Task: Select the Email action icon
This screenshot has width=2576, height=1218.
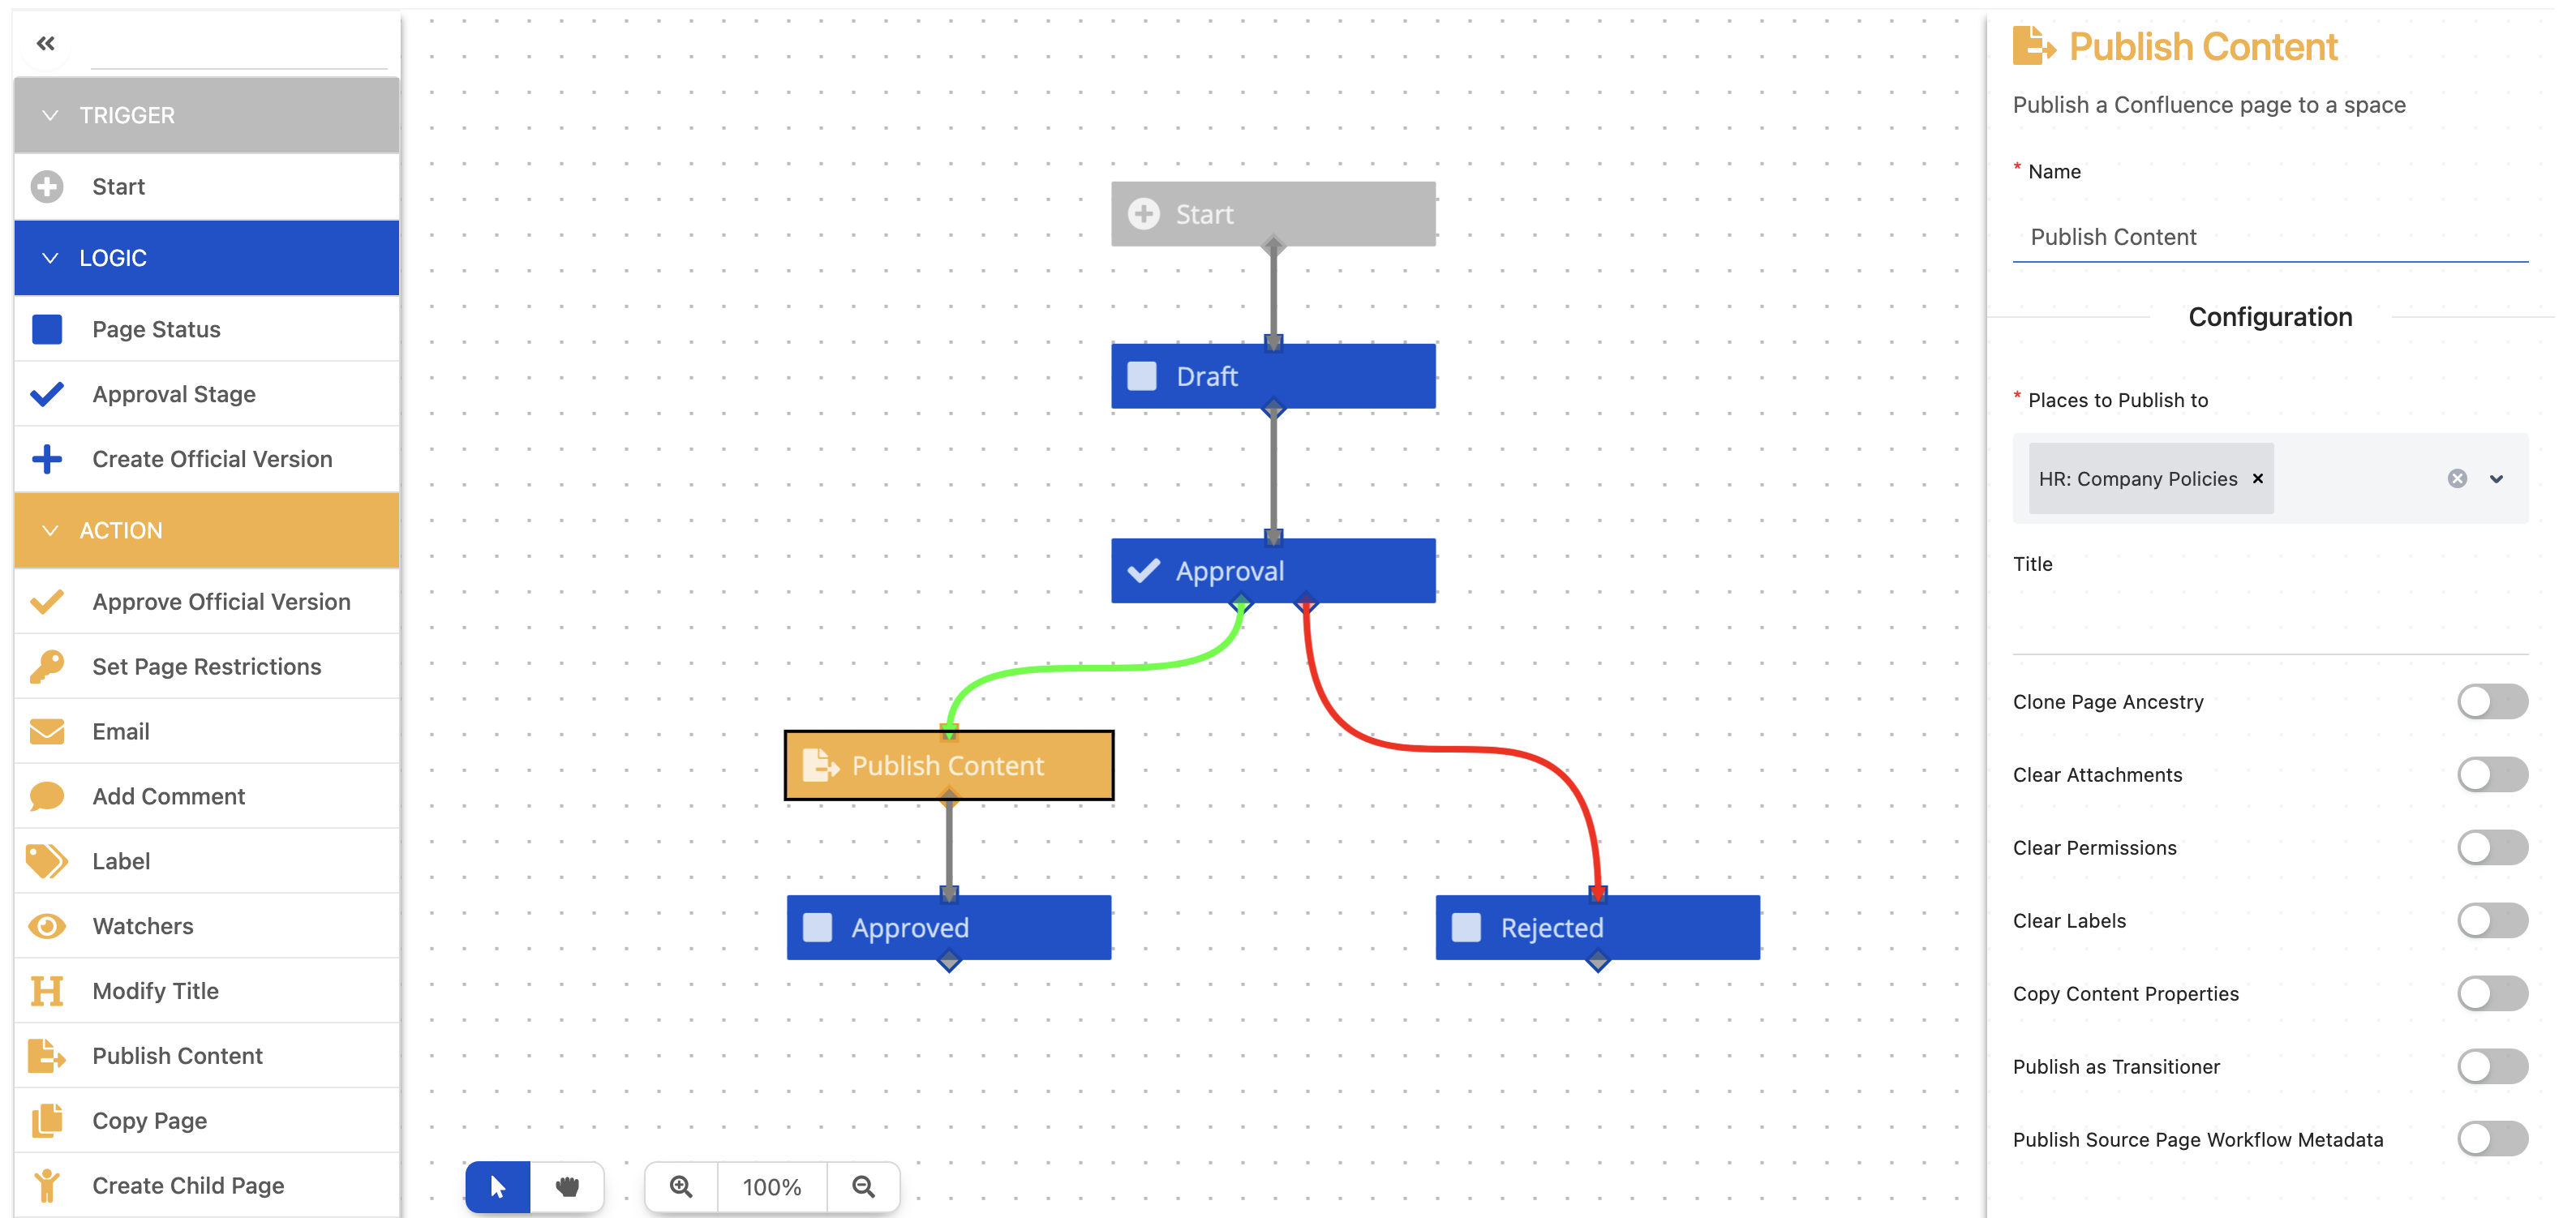Action: tap(46, 731)
